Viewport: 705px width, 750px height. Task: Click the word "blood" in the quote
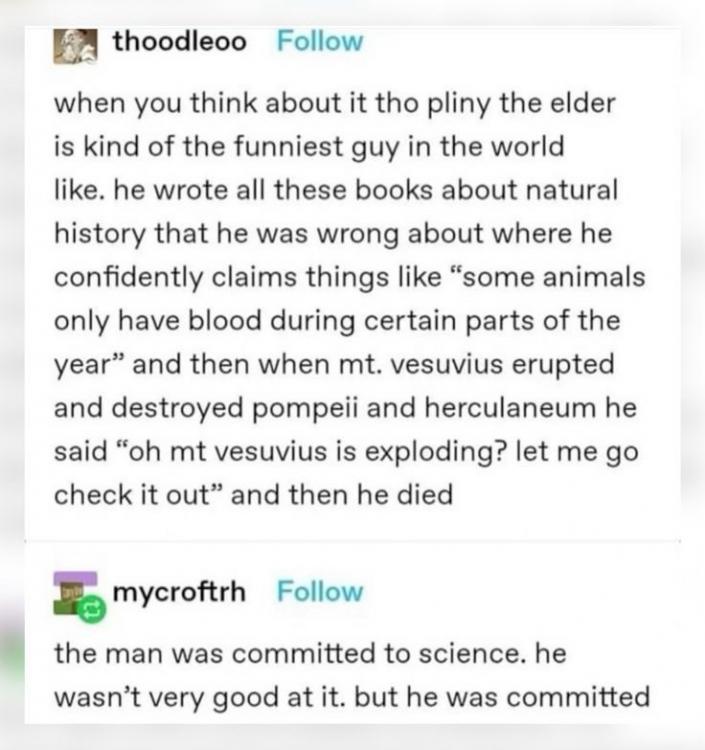click(225, 320)
